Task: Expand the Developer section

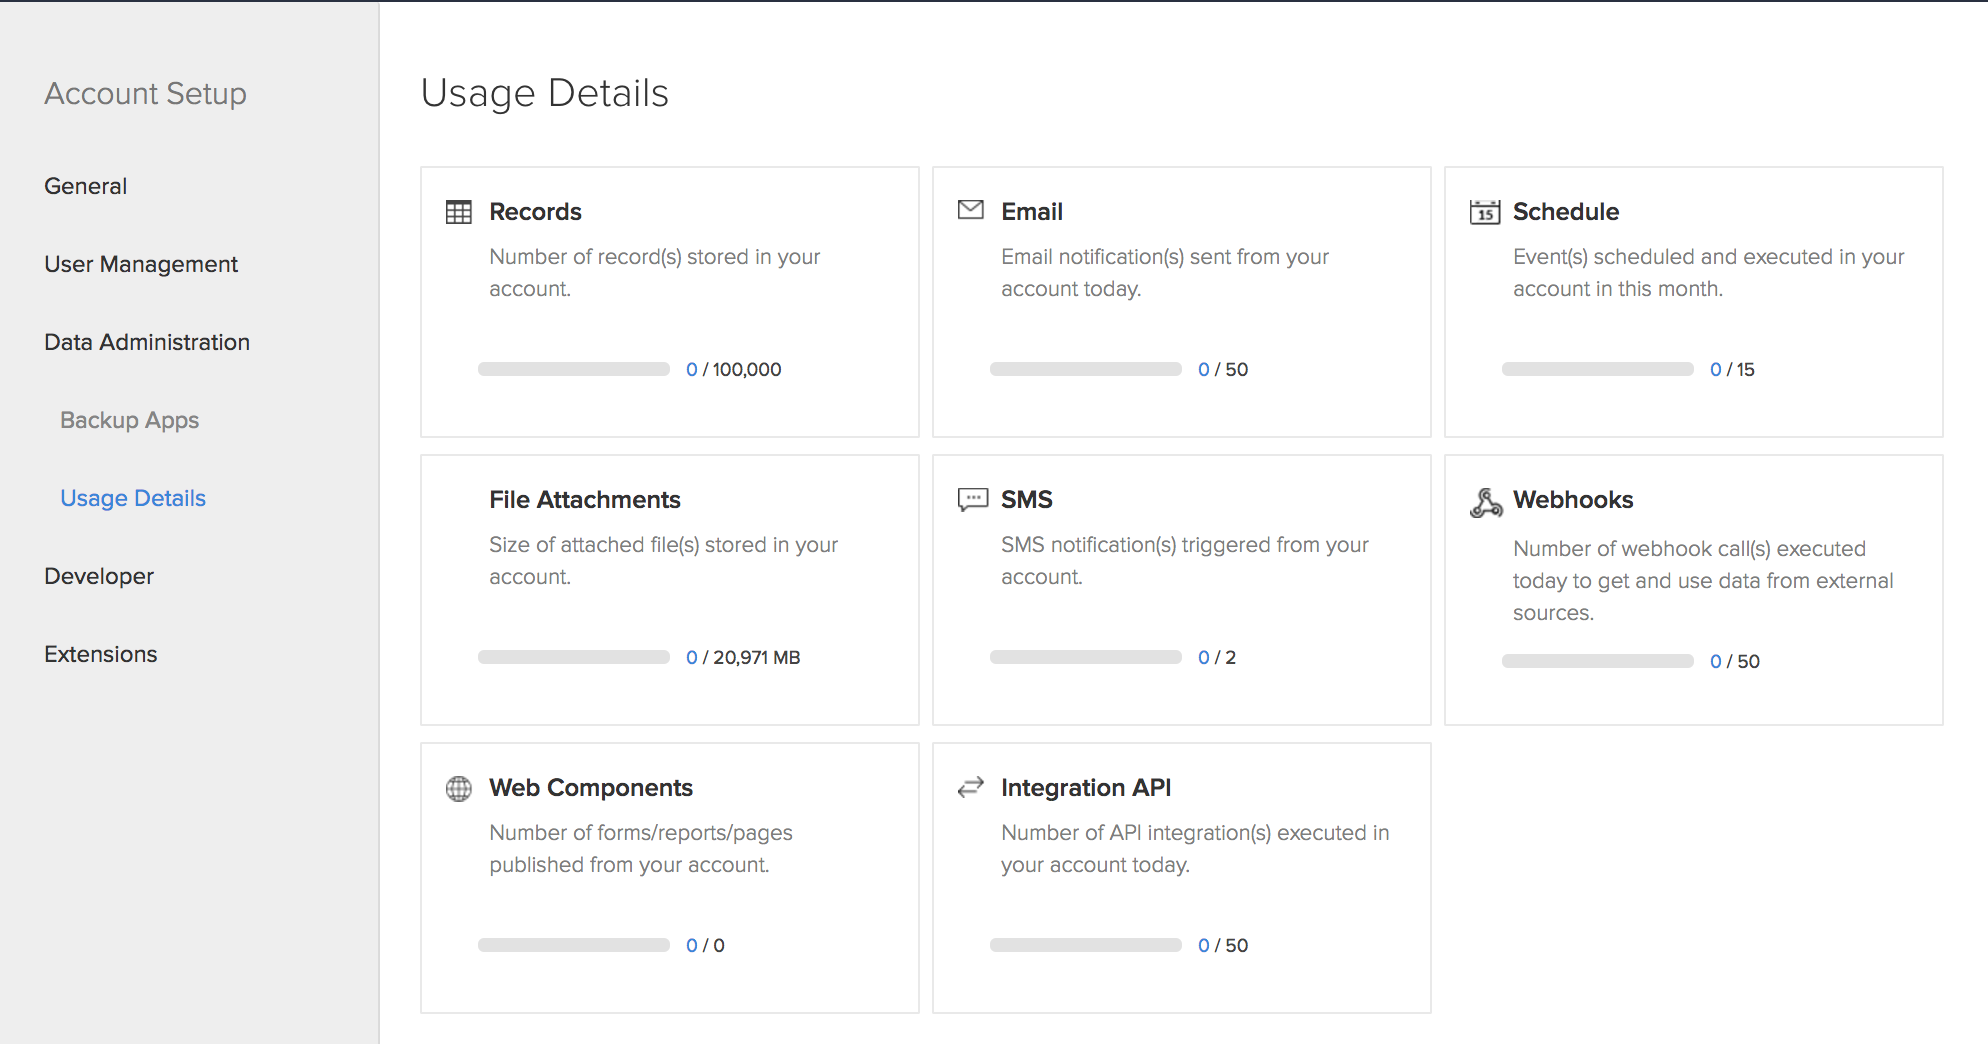Action: click(98, 576)
